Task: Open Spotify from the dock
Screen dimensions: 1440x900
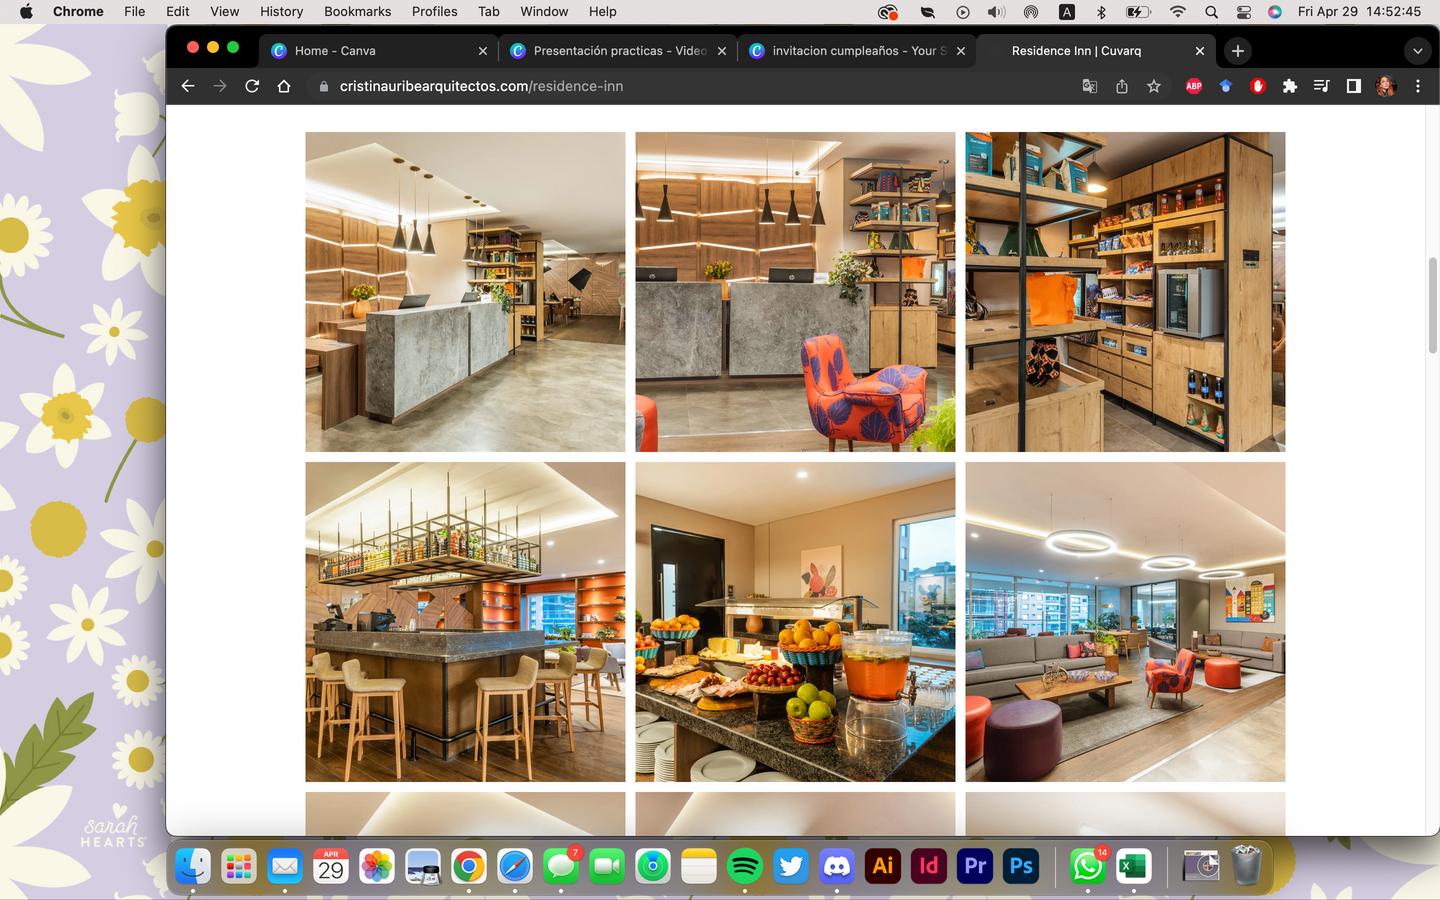Action: coord(745,866)
